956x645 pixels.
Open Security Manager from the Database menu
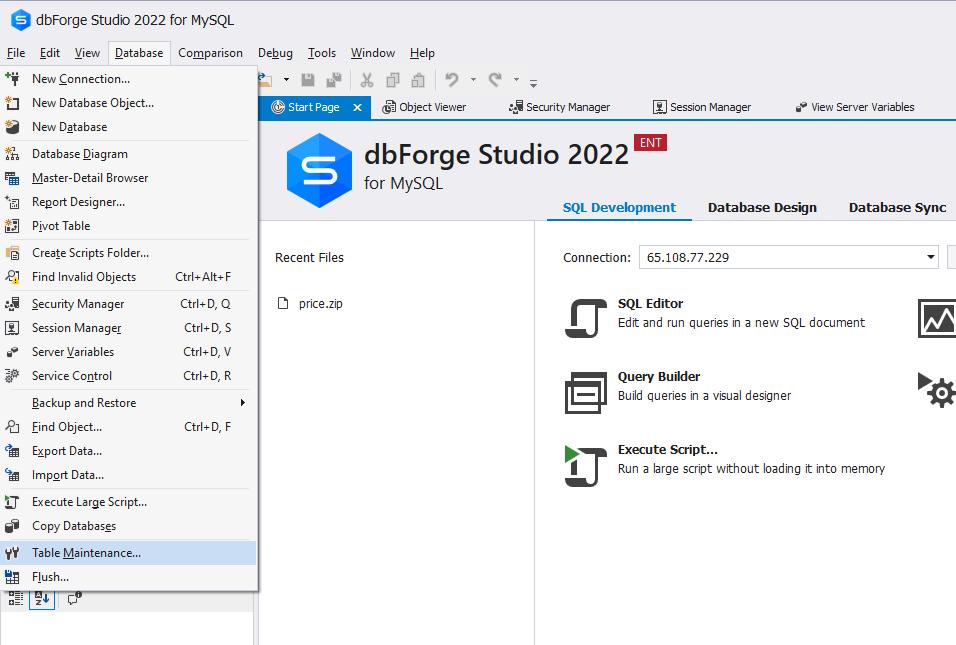[x=128, y=304]
